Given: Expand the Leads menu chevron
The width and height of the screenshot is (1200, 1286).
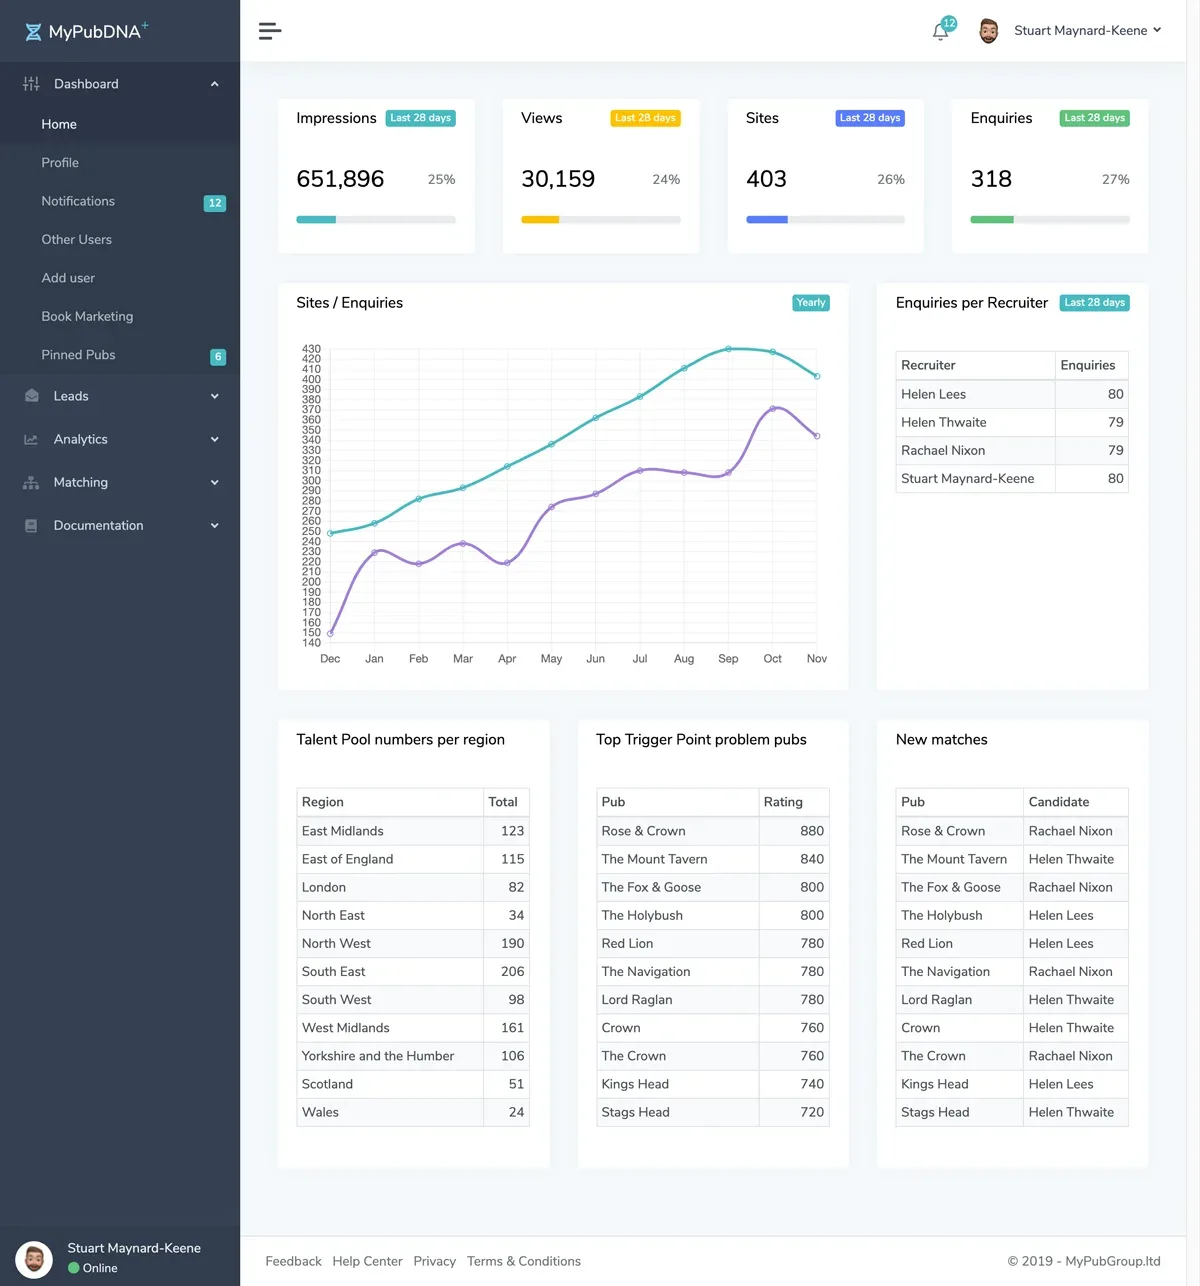Looking at the screenshot, I should point(214,396).
